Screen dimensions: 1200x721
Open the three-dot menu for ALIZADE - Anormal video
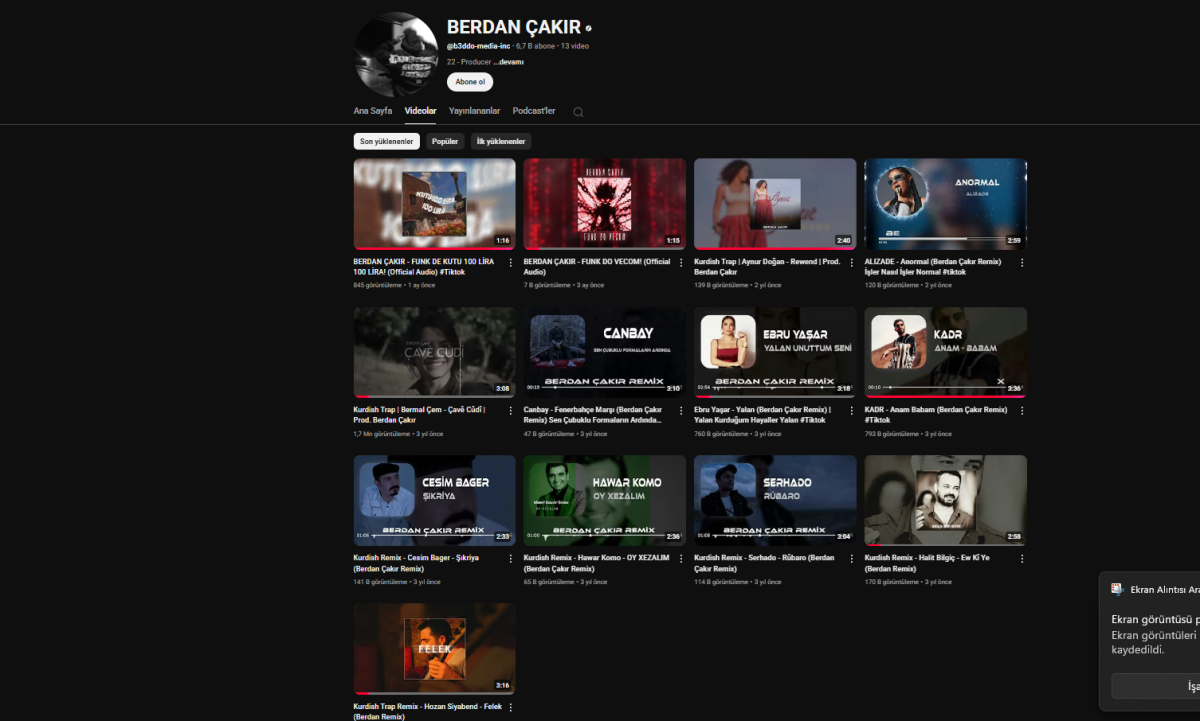click(1022, 262)
